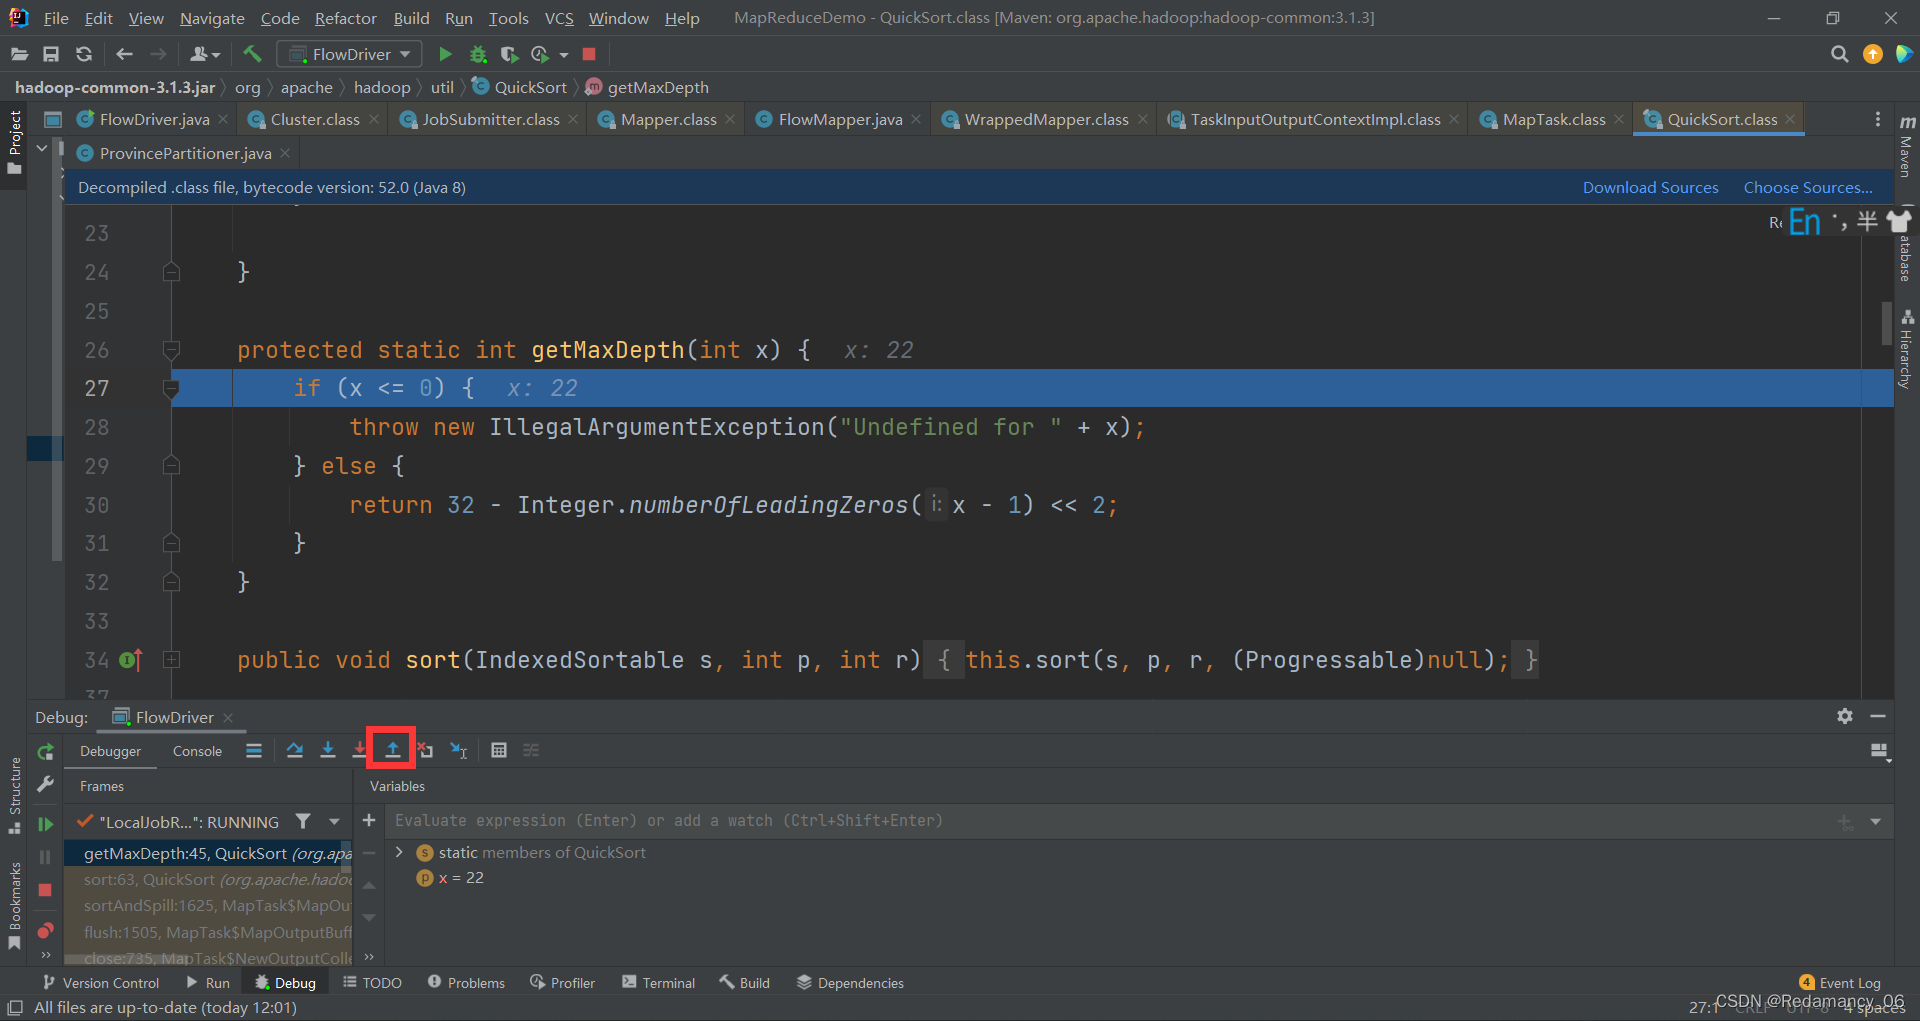Click Show Execution Point lines icon
The height and width of the screenshot is (1021, 1920).
tap(254, 750)
